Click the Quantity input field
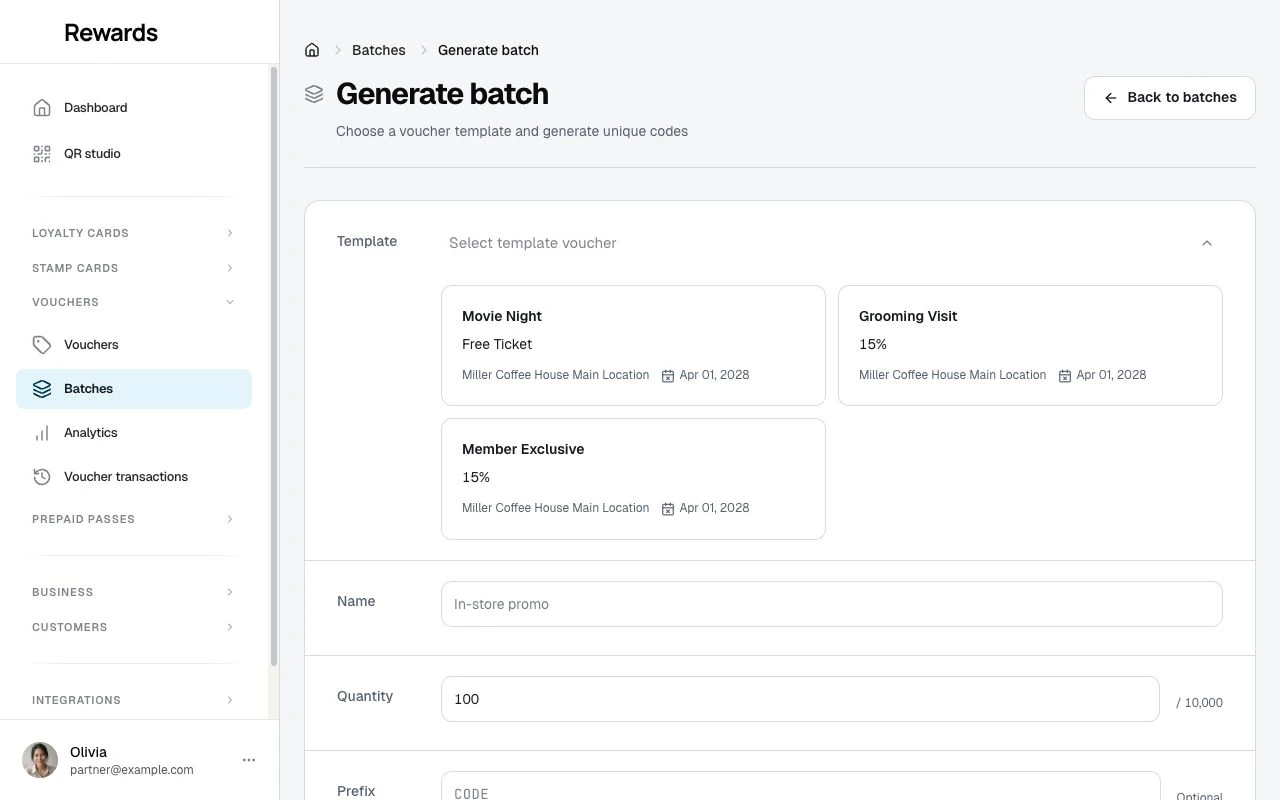Viewport: 1280px width, 800px height. [800, 699]
